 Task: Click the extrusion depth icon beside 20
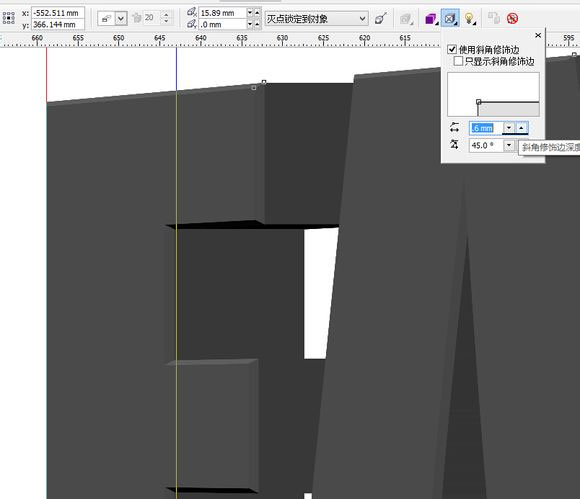137,17
